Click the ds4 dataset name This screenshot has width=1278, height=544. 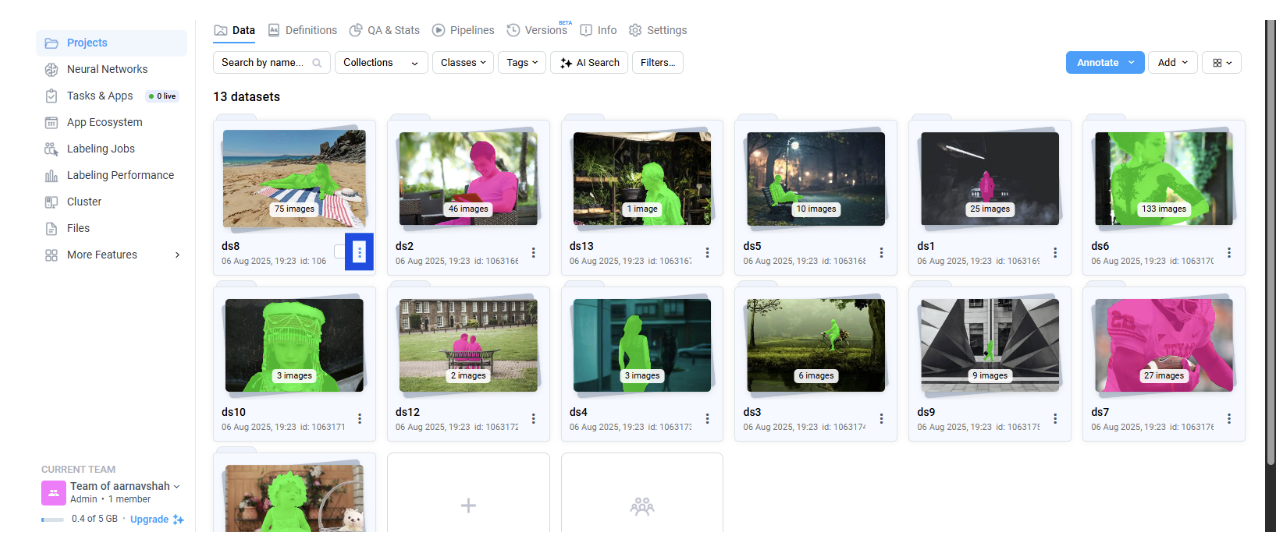tap(578, 412)
